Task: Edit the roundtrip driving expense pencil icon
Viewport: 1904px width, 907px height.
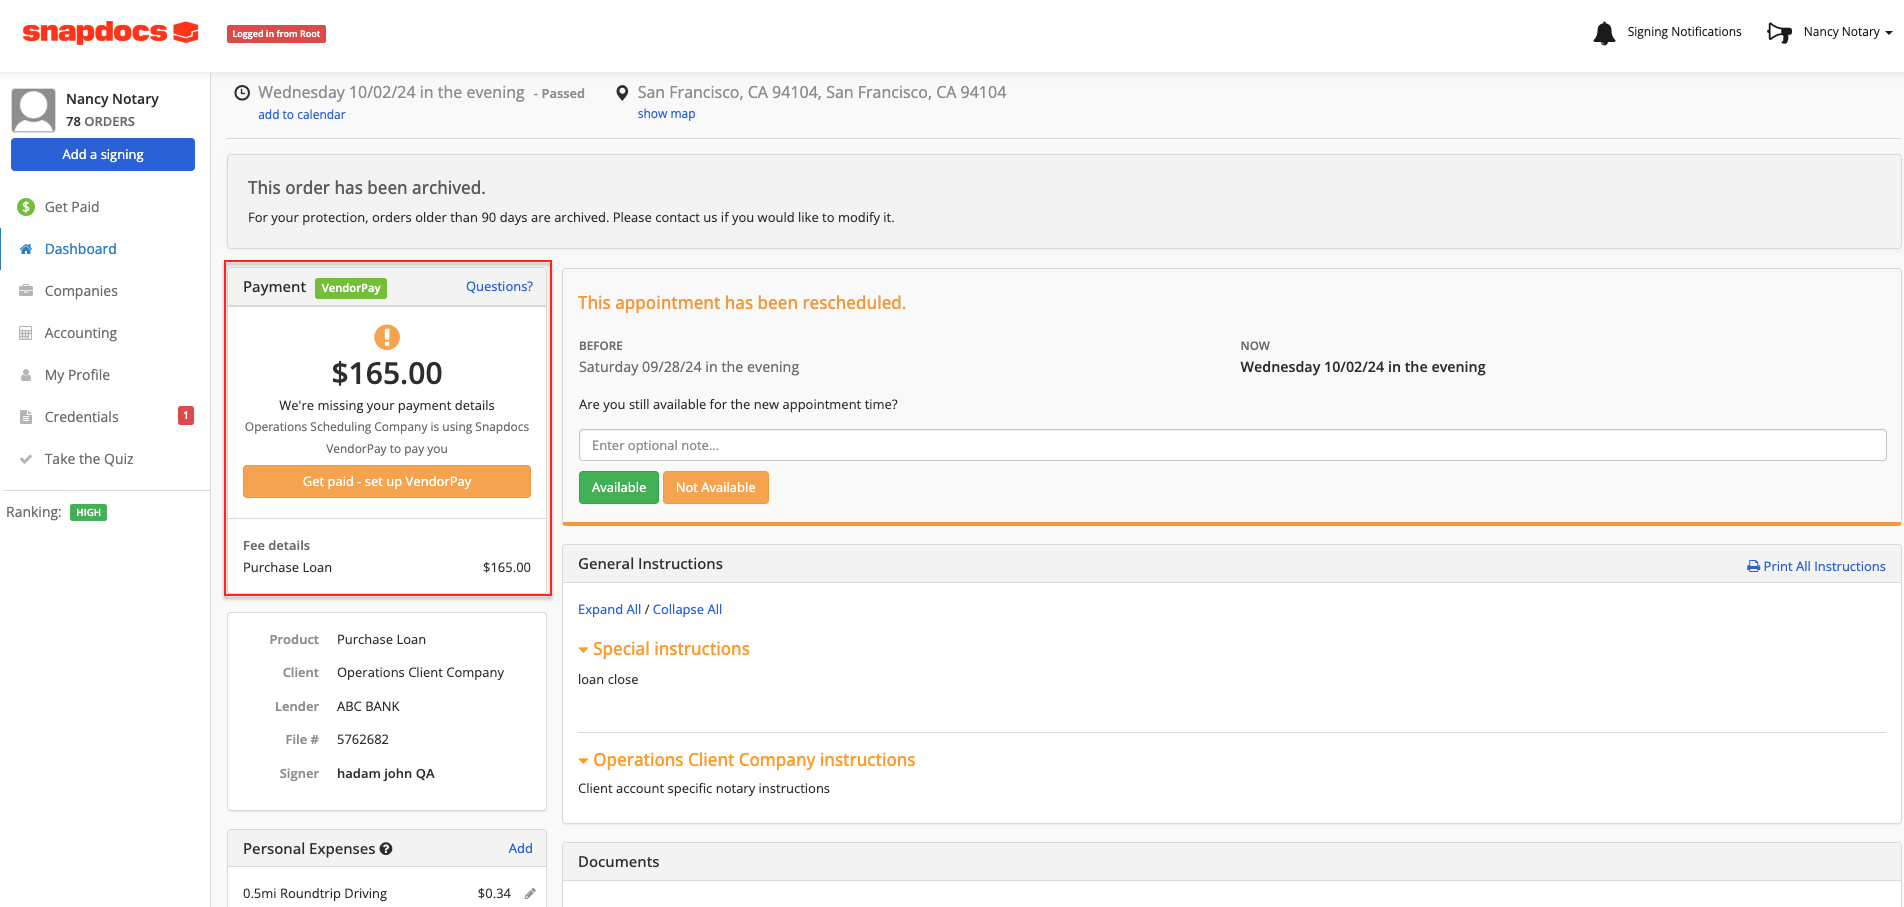Action: click(x=531, y=893)
